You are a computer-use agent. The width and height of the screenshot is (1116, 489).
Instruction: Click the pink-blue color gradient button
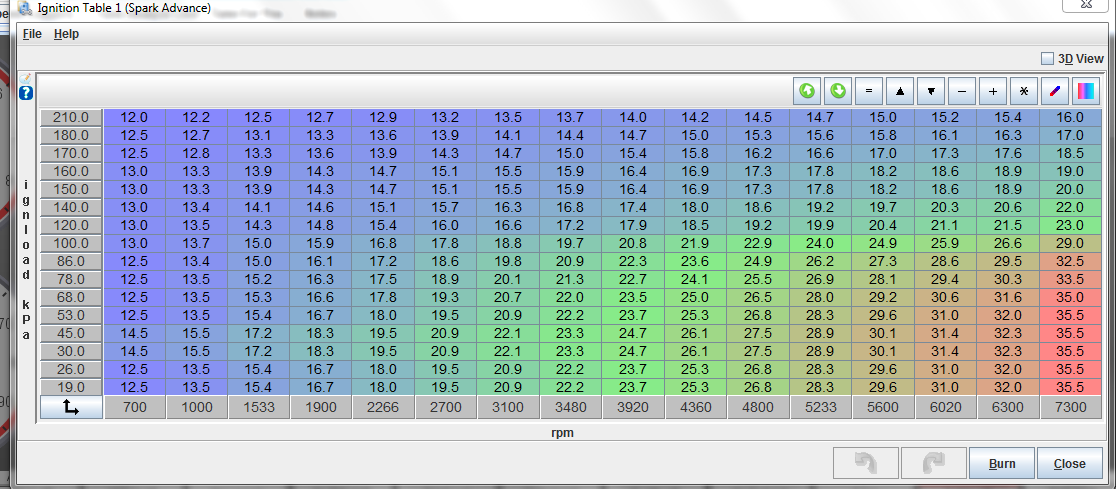pos(1085,91)
